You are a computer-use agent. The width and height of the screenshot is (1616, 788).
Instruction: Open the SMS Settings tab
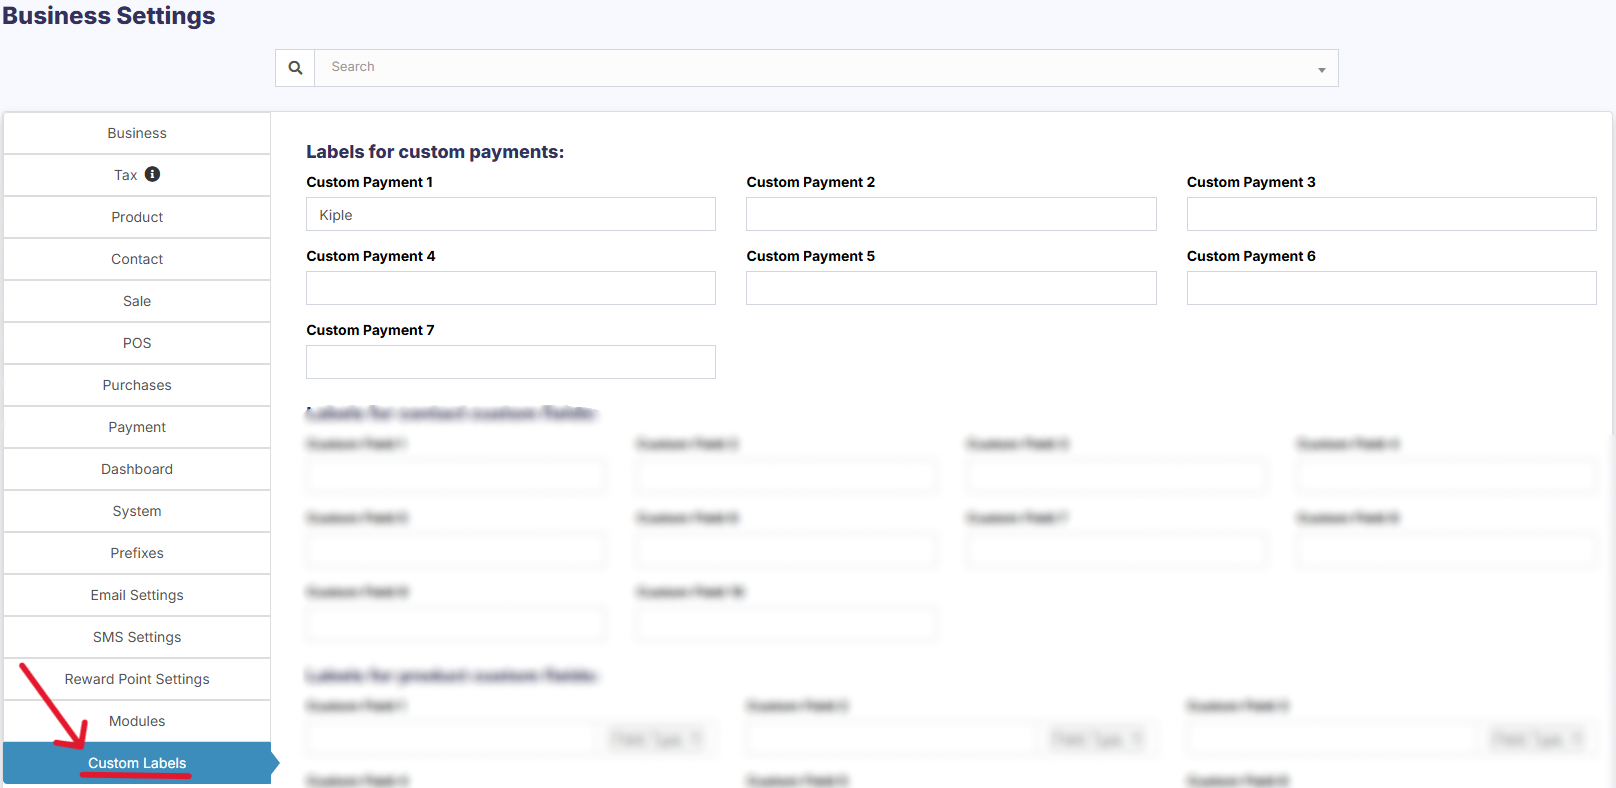click(x=137, y=637)
